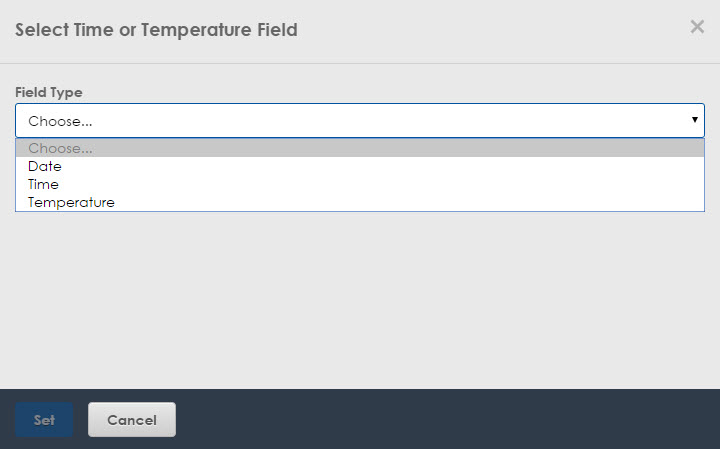The width and height of the screenshot is (720, 449).
Task: Pick Temperature from the Field Type list
Action: (x=360, y=202)
